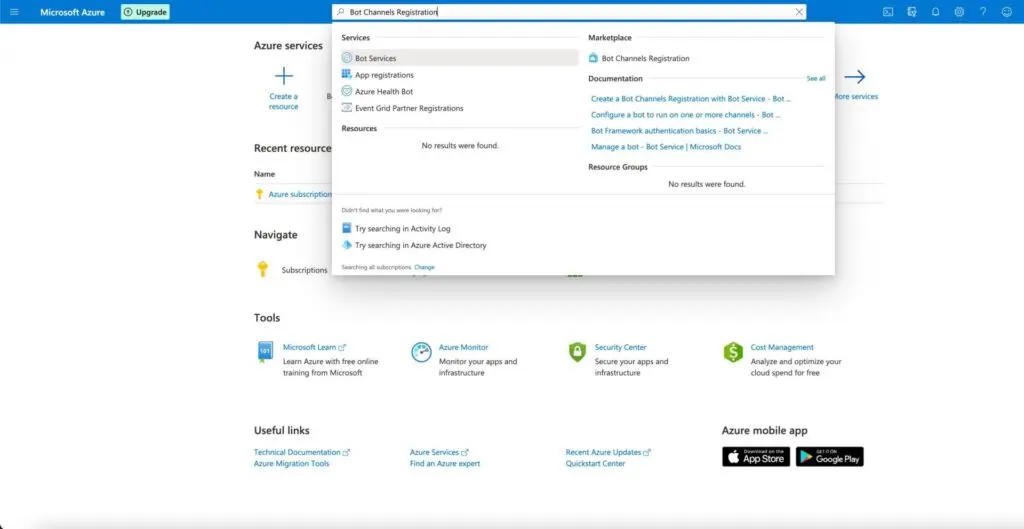Click See all in Documentation section
This screenshot has width=1024, height=529.
coord(816,78)
